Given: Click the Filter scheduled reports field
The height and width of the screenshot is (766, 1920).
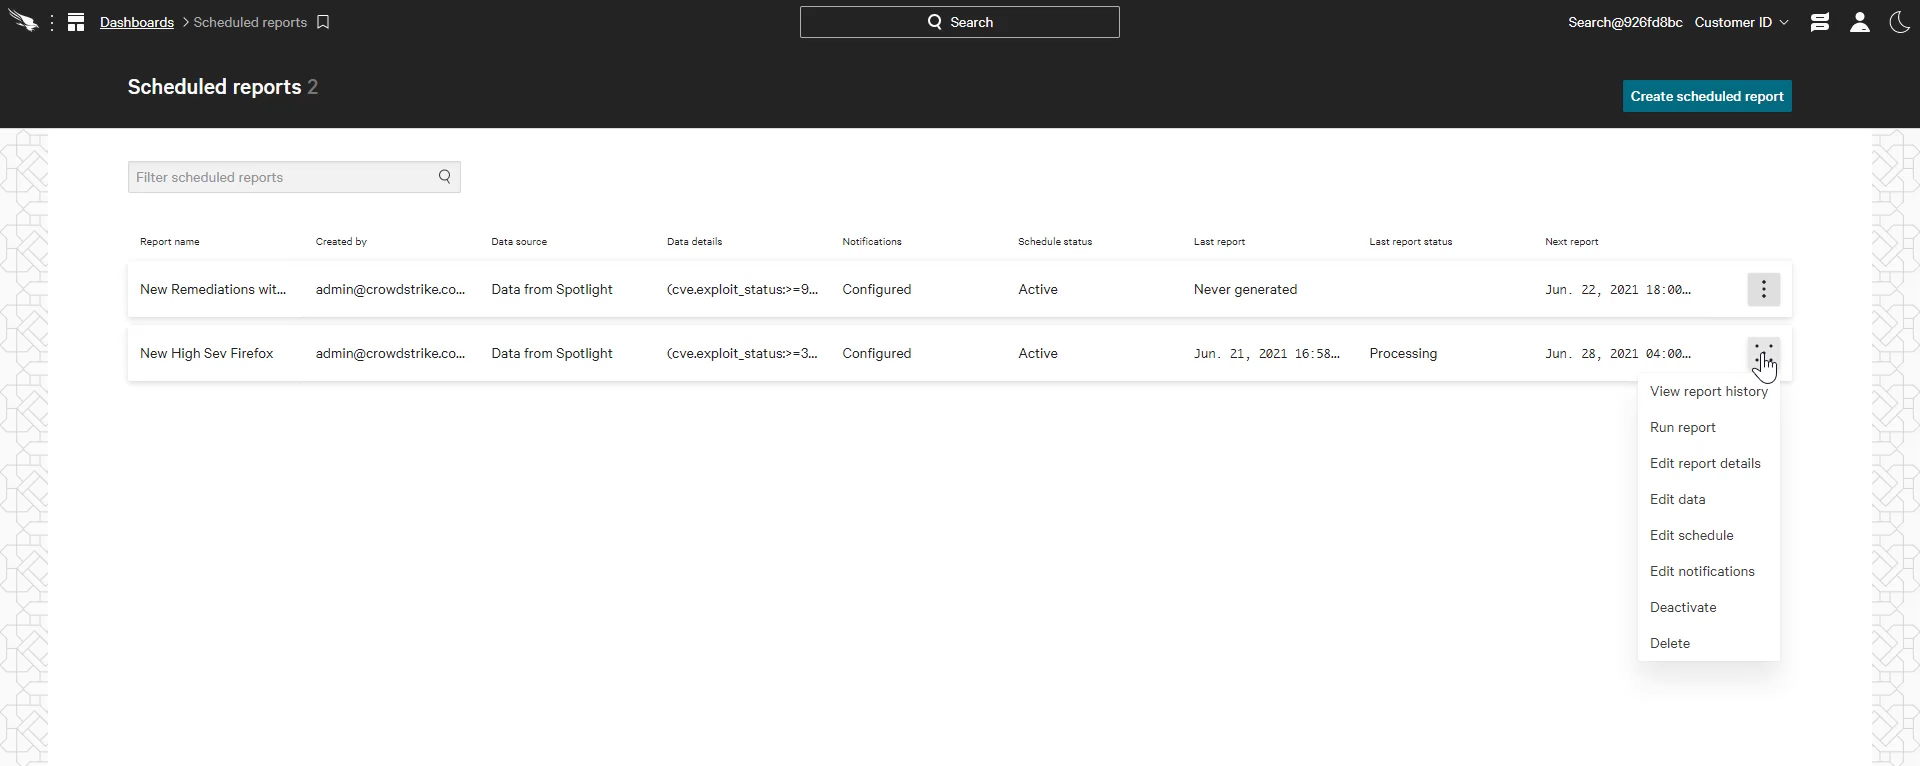Looking at the screenshot, I should pos(280,177).
